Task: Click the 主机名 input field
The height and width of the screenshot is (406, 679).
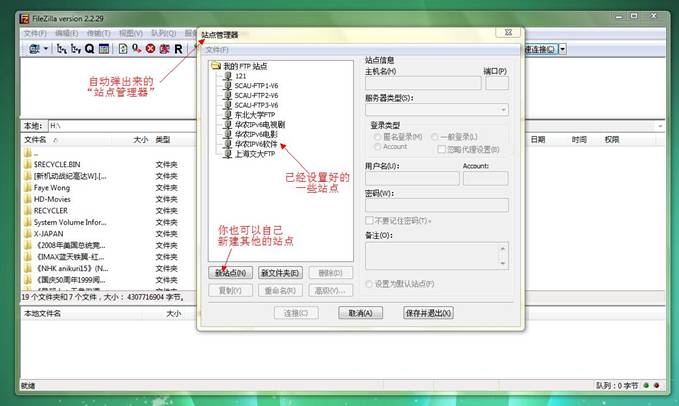Action: [x=423, y=83]
